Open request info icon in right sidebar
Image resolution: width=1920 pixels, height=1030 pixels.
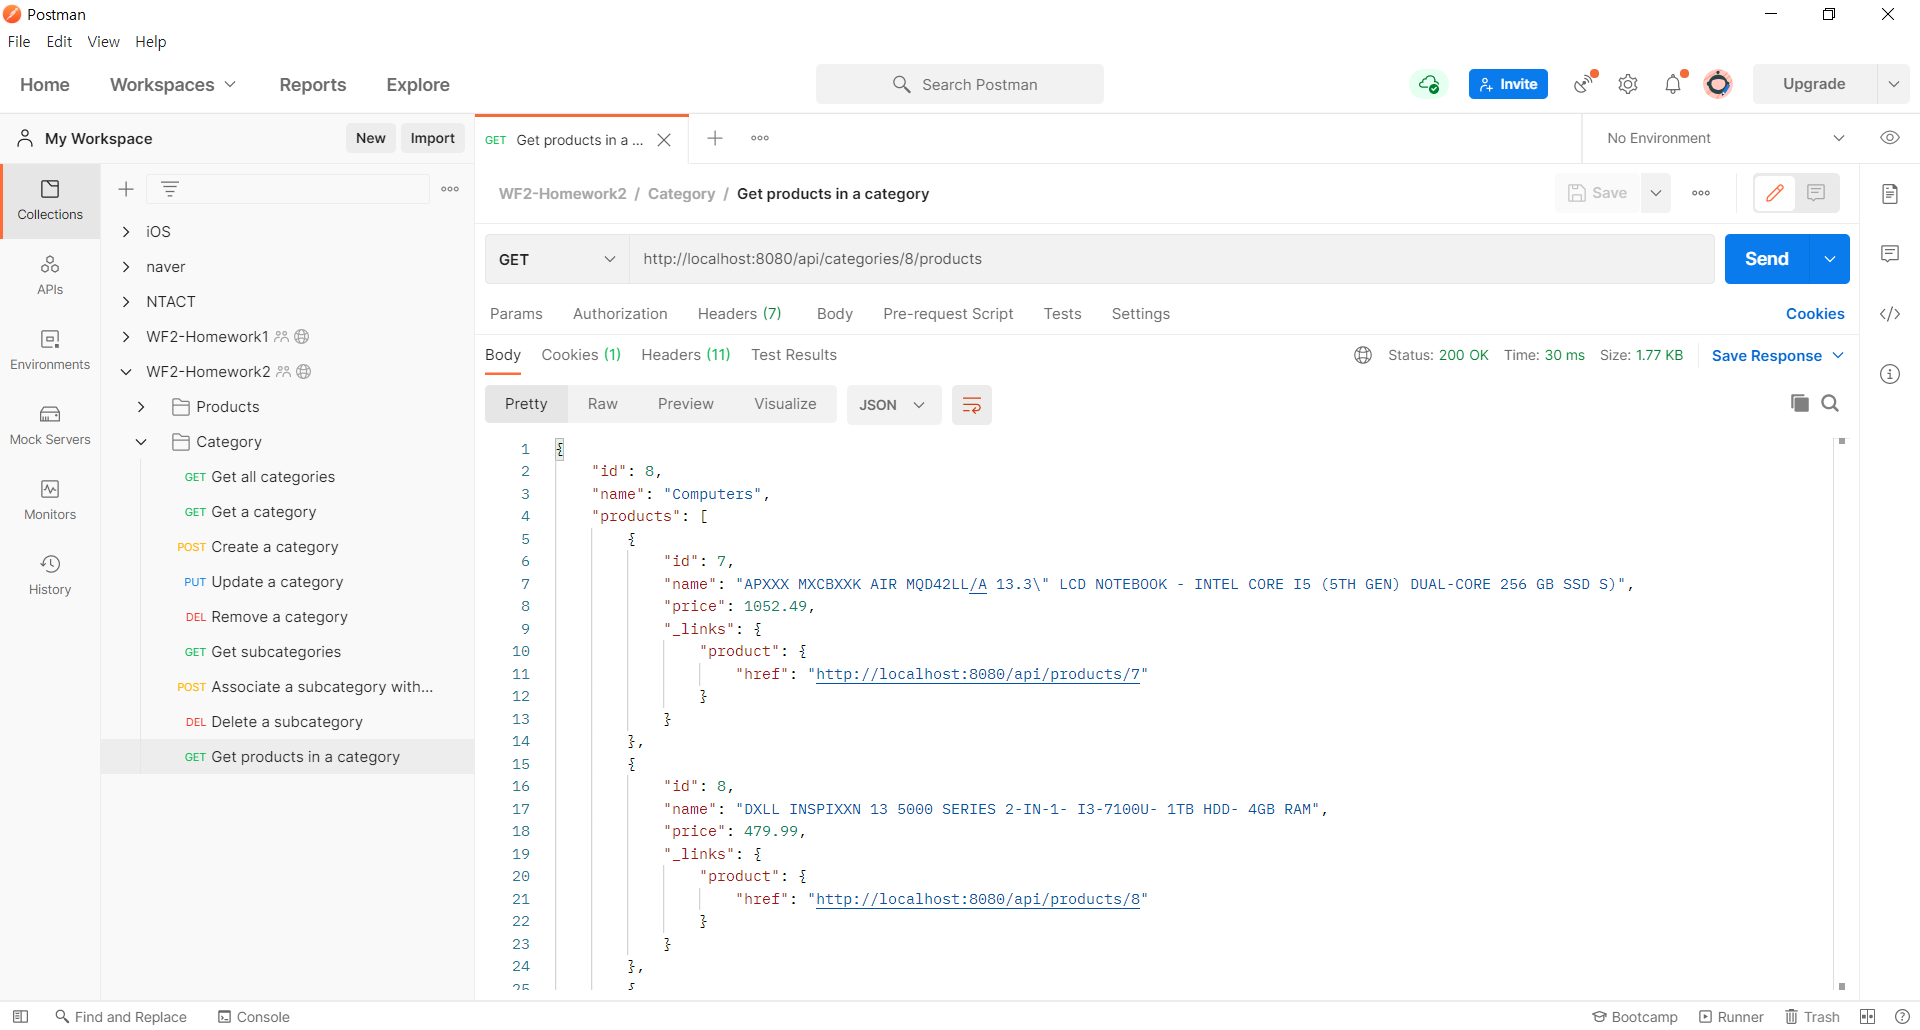coord(1890,374)
